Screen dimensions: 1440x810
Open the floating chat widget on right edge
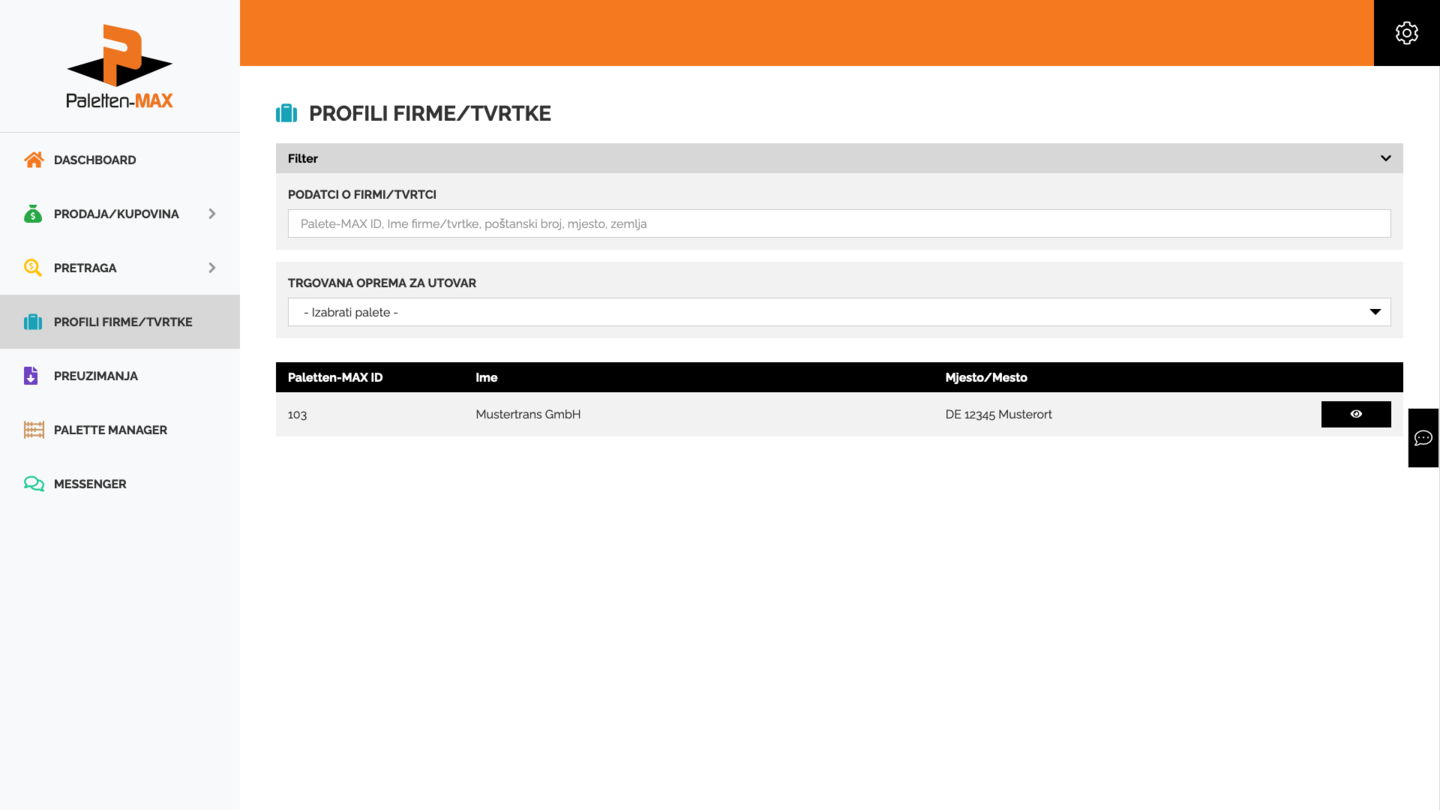pos(1423,438)
